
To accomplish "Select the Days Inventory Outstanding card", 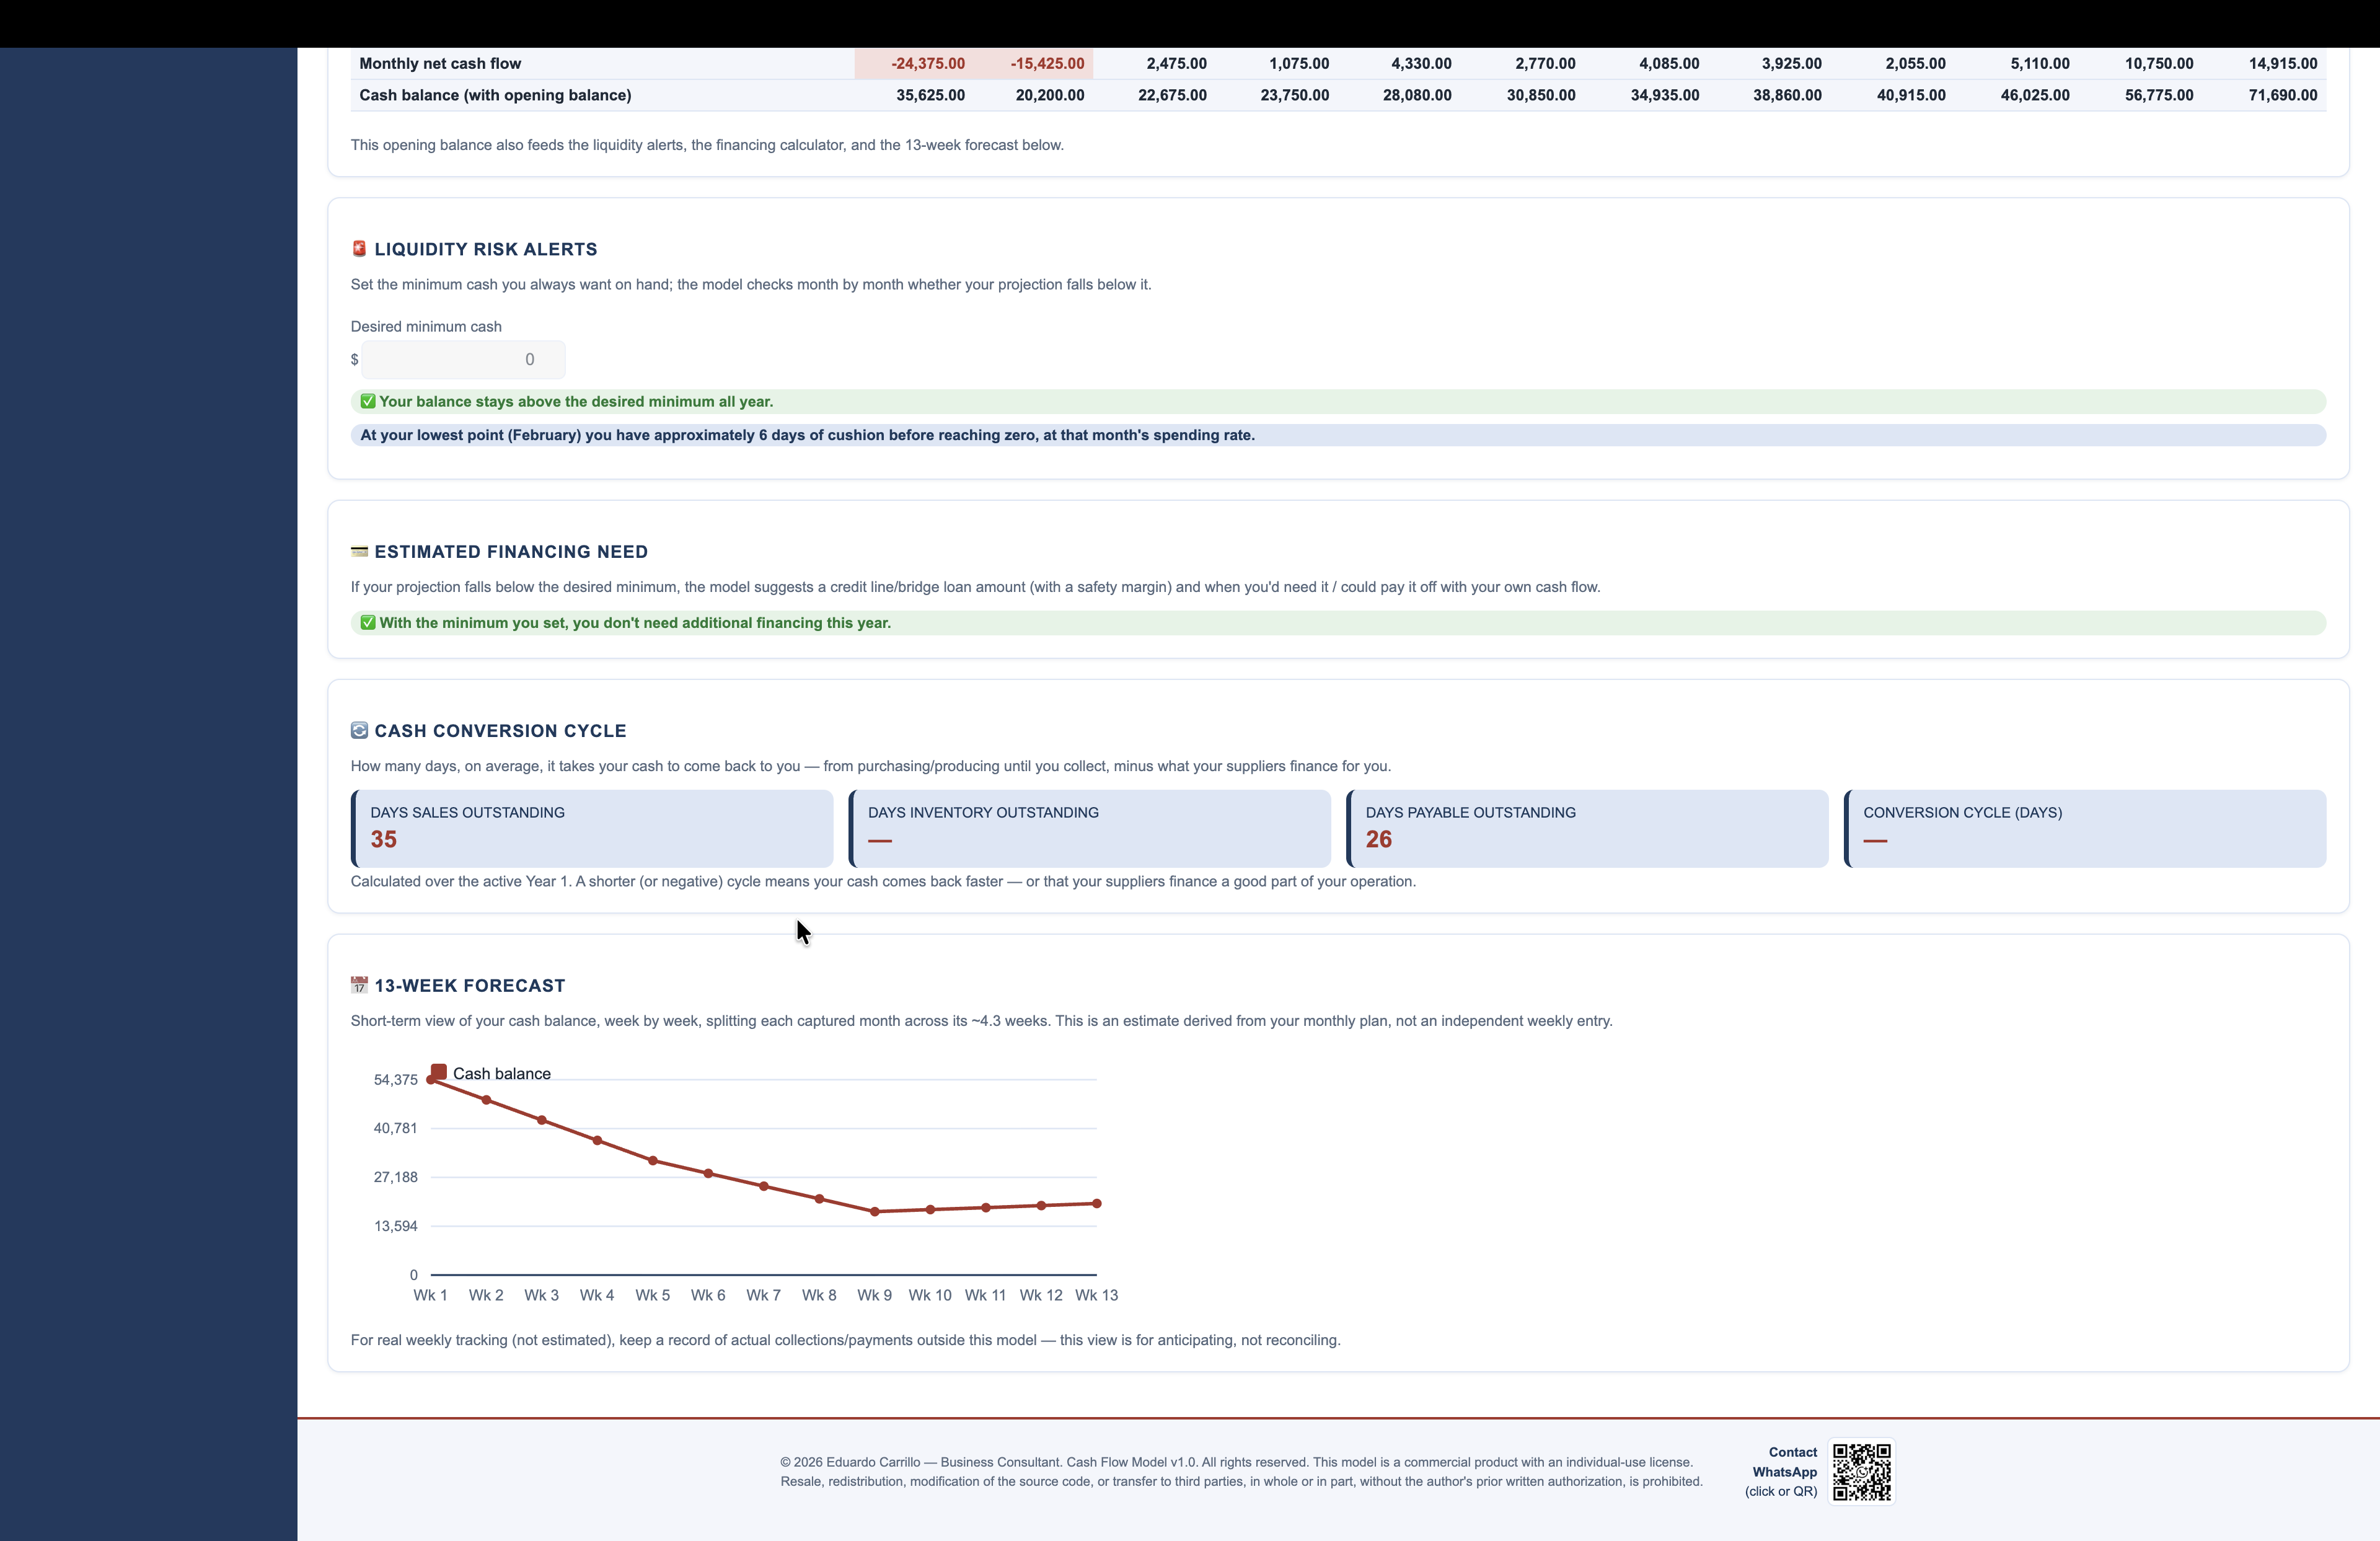I will tap(1089, 829).
